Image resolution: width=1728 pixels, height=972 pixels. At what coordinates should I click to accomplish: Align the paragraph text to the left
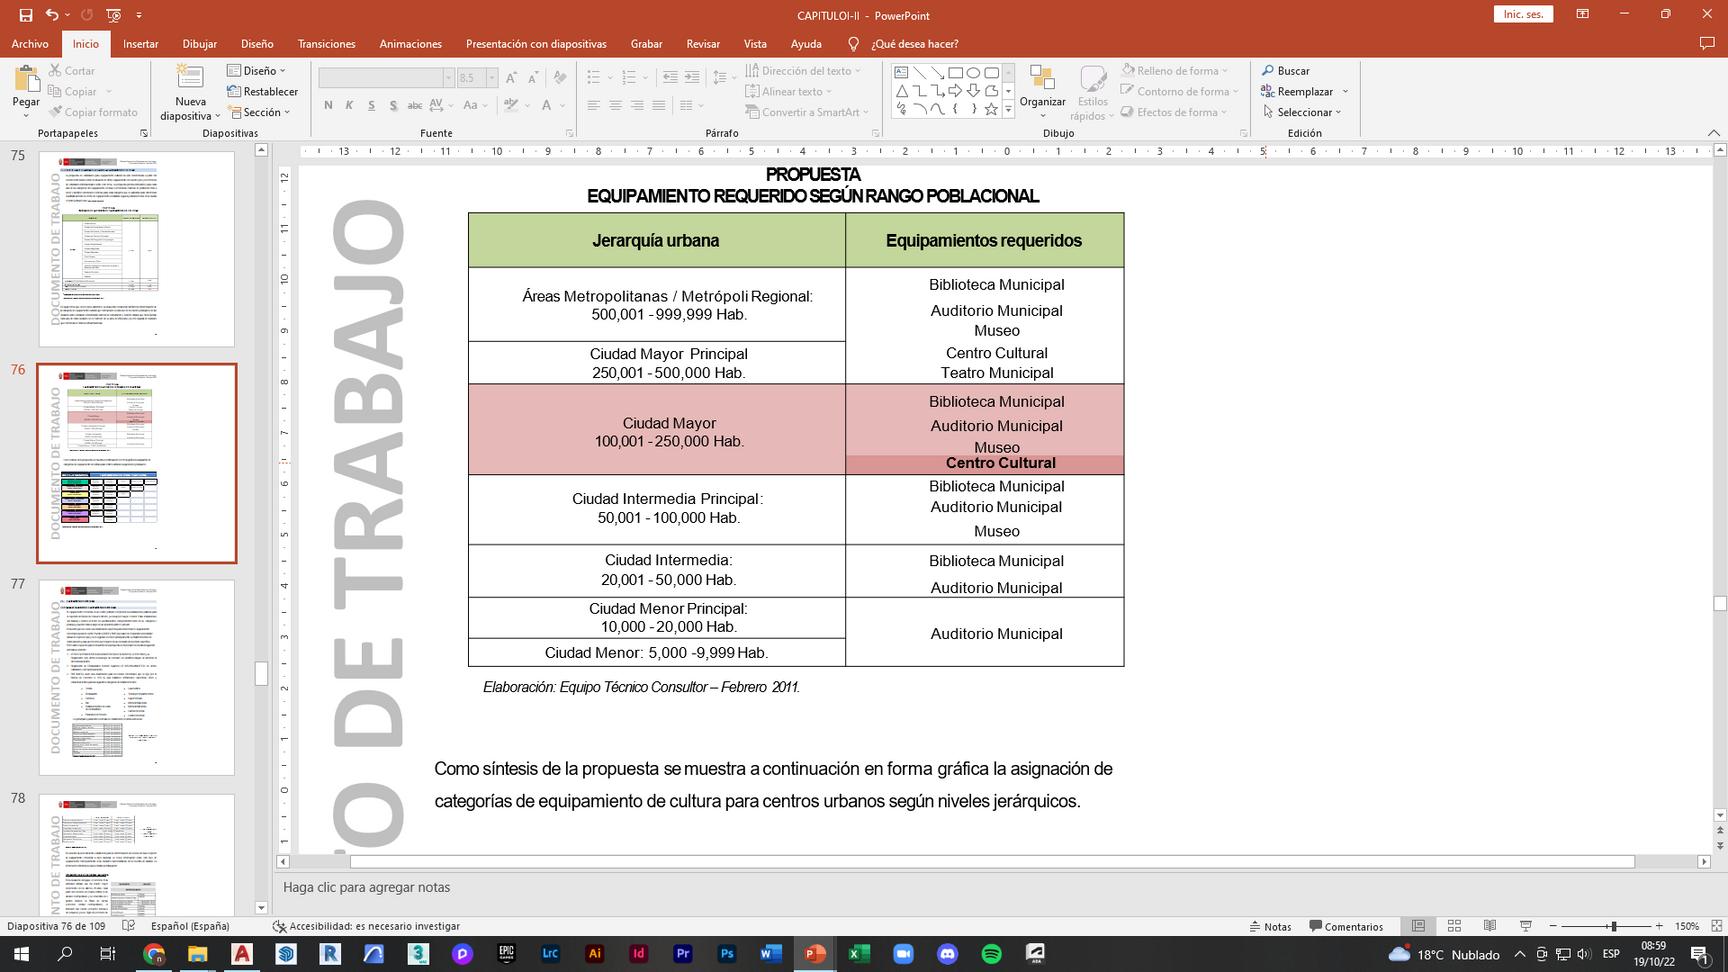pos(593,105)
